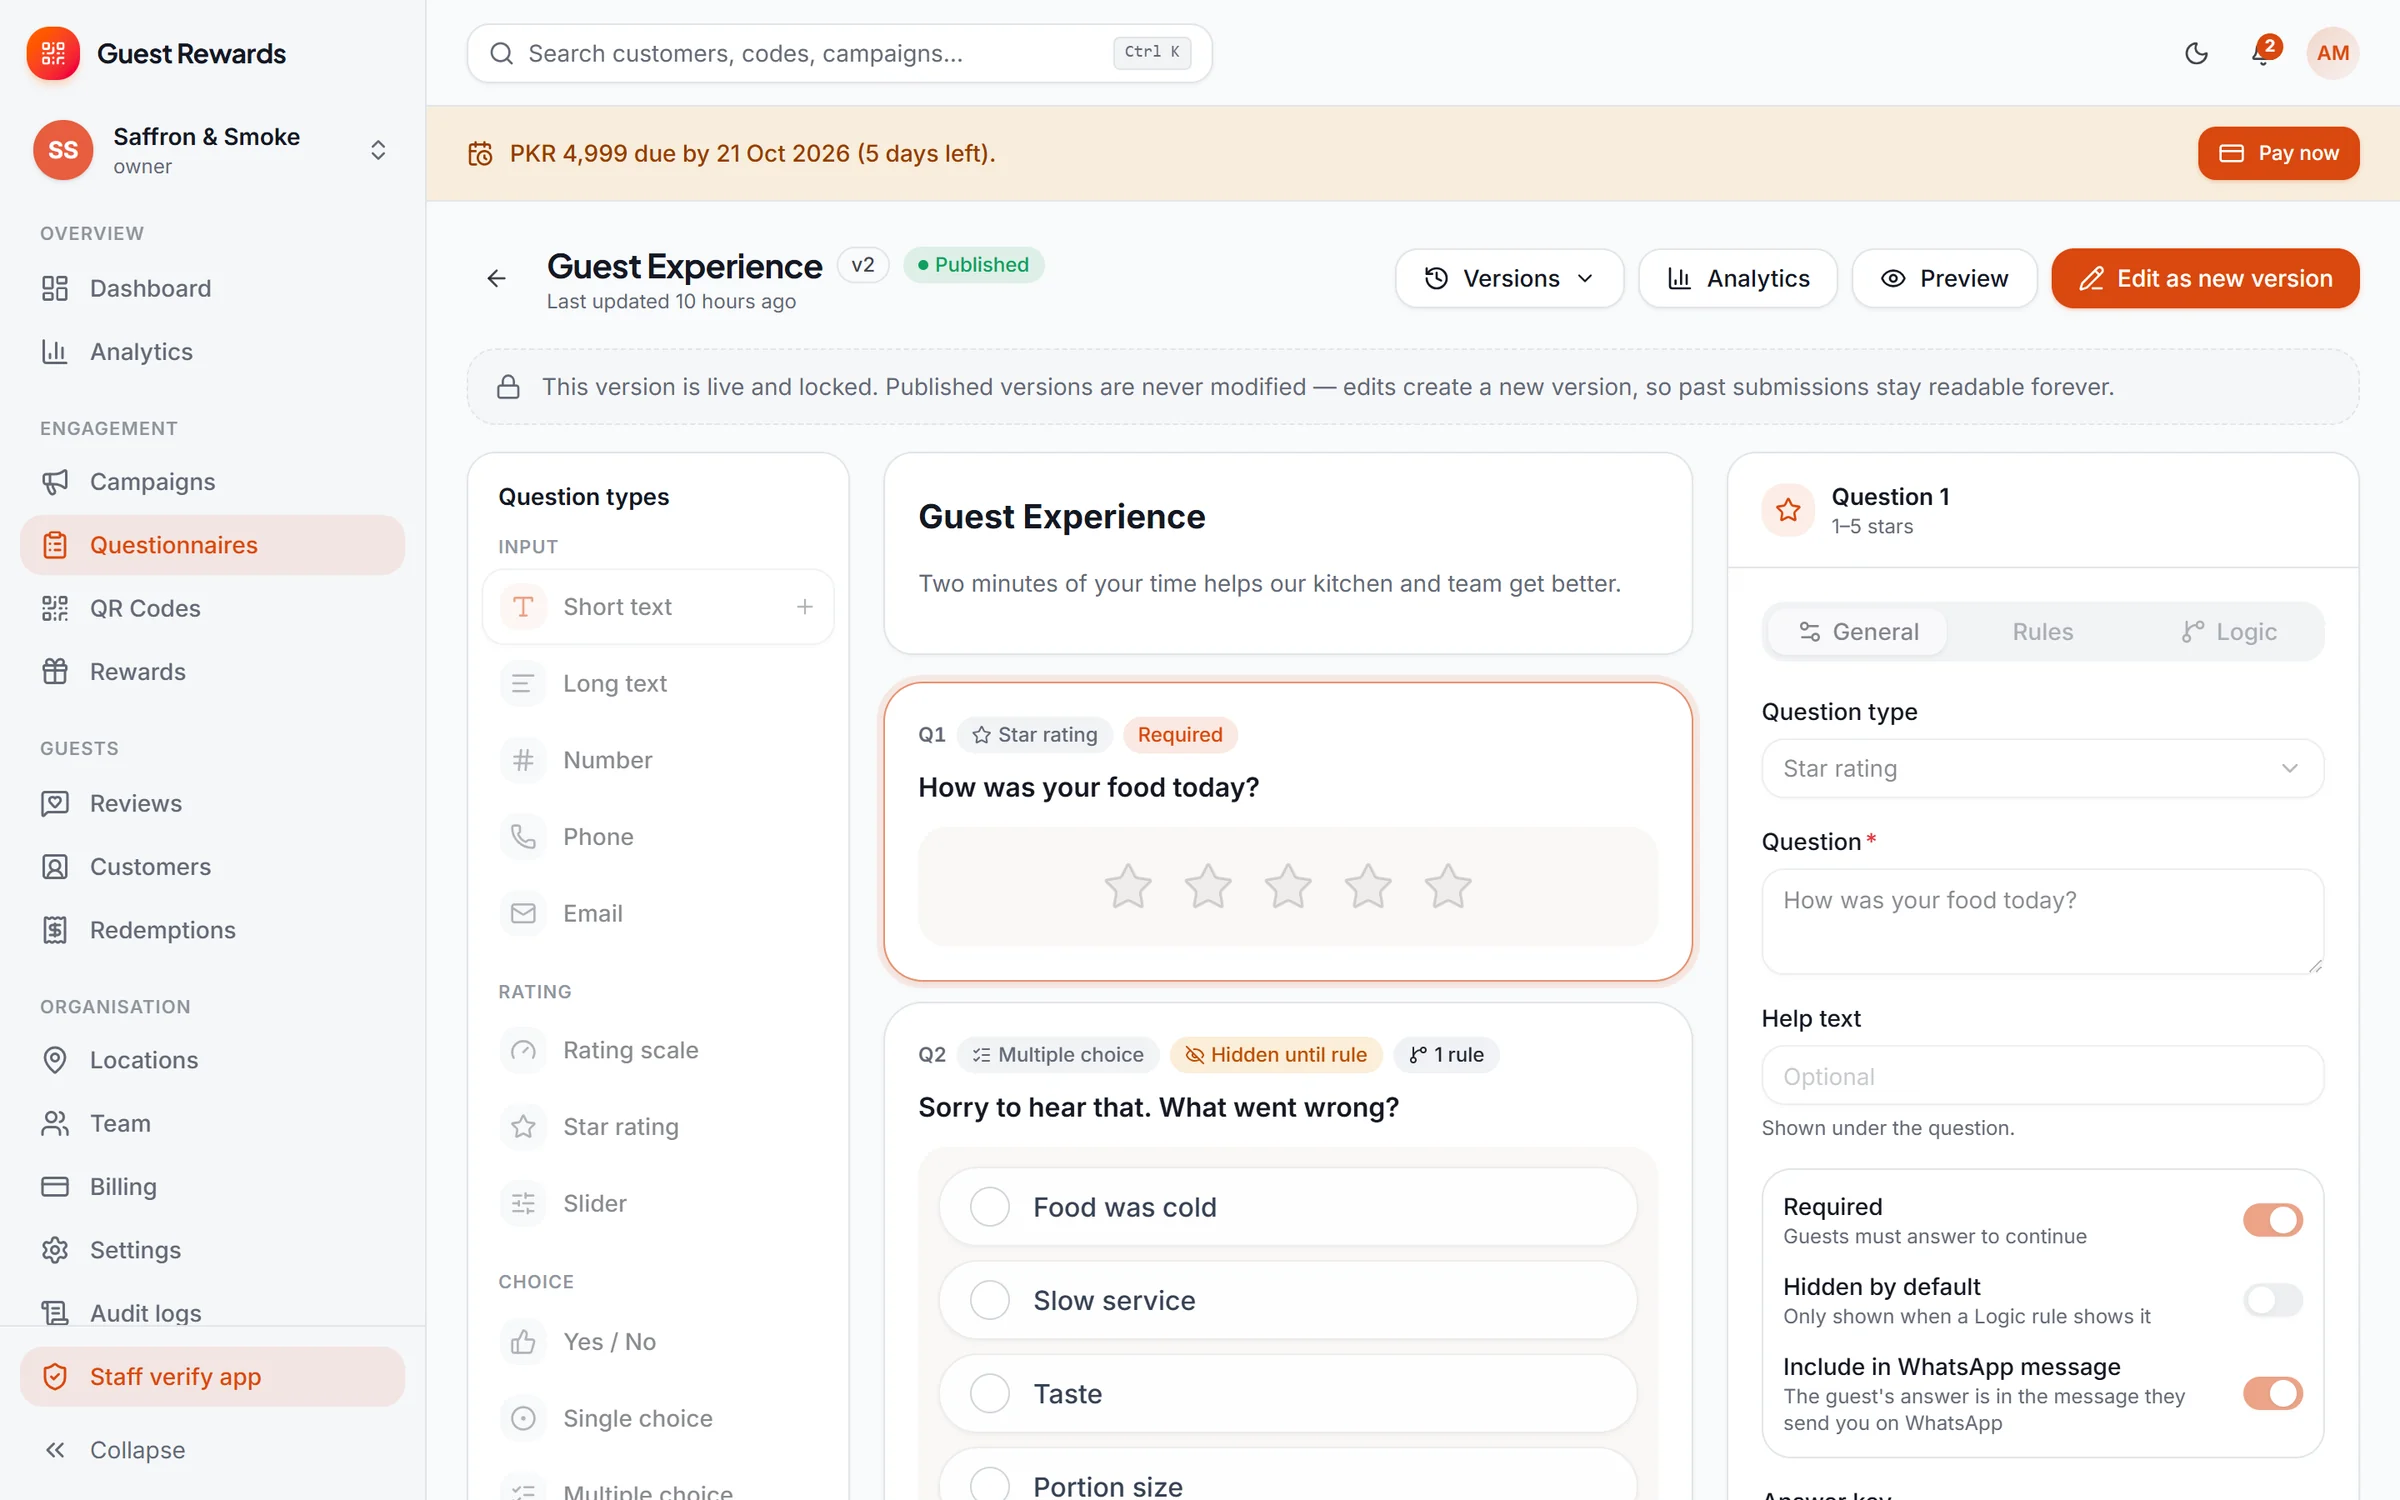The height and width of the screenshot is (1500, 2400).
Task: Add a Phone question type
Action: [658, 837]
